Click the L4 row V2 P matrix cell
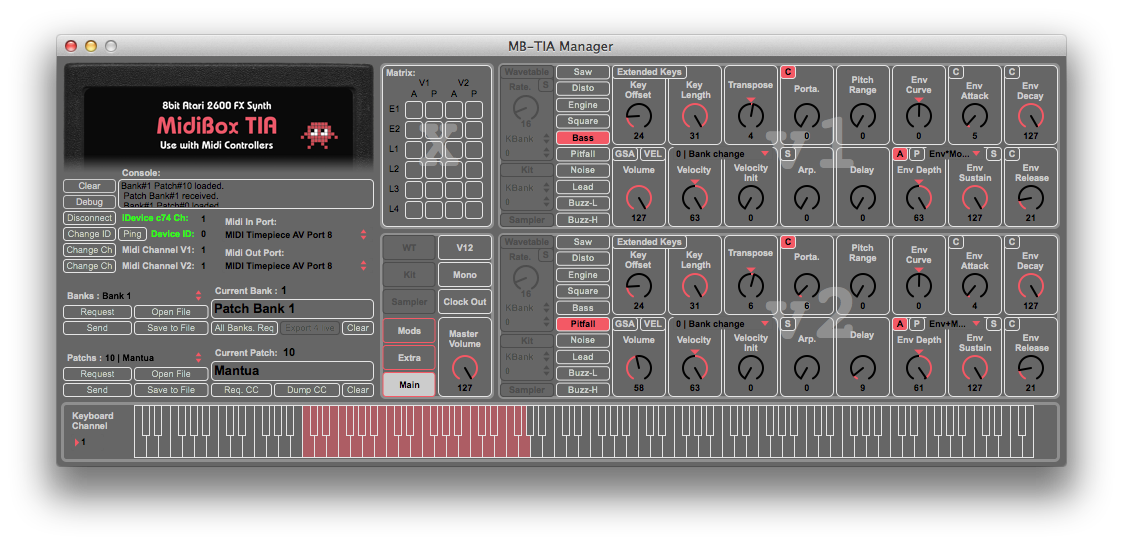Image resolution: width=1123 pixels, height=545 pixels. click(x=473, y=210)
